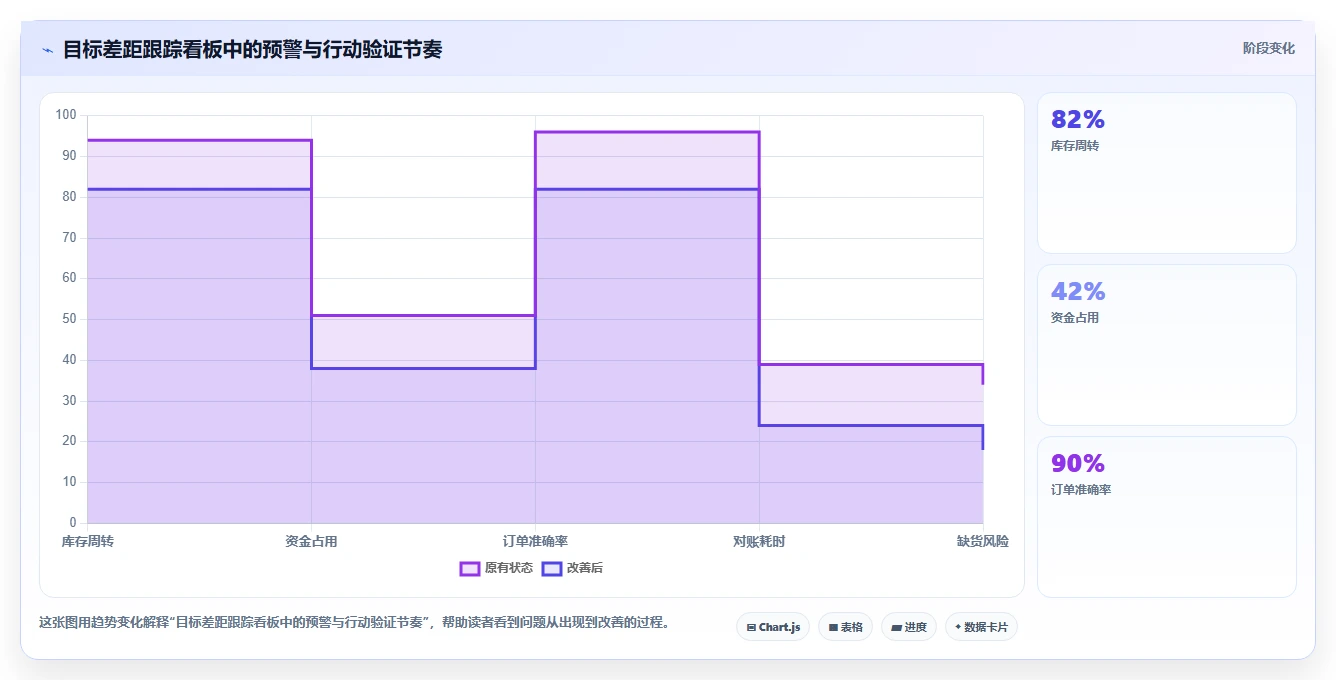Open the 42% 资金占用 card
The width and height of the screenshot is (1336, 680).
[x=1166, y=345]
